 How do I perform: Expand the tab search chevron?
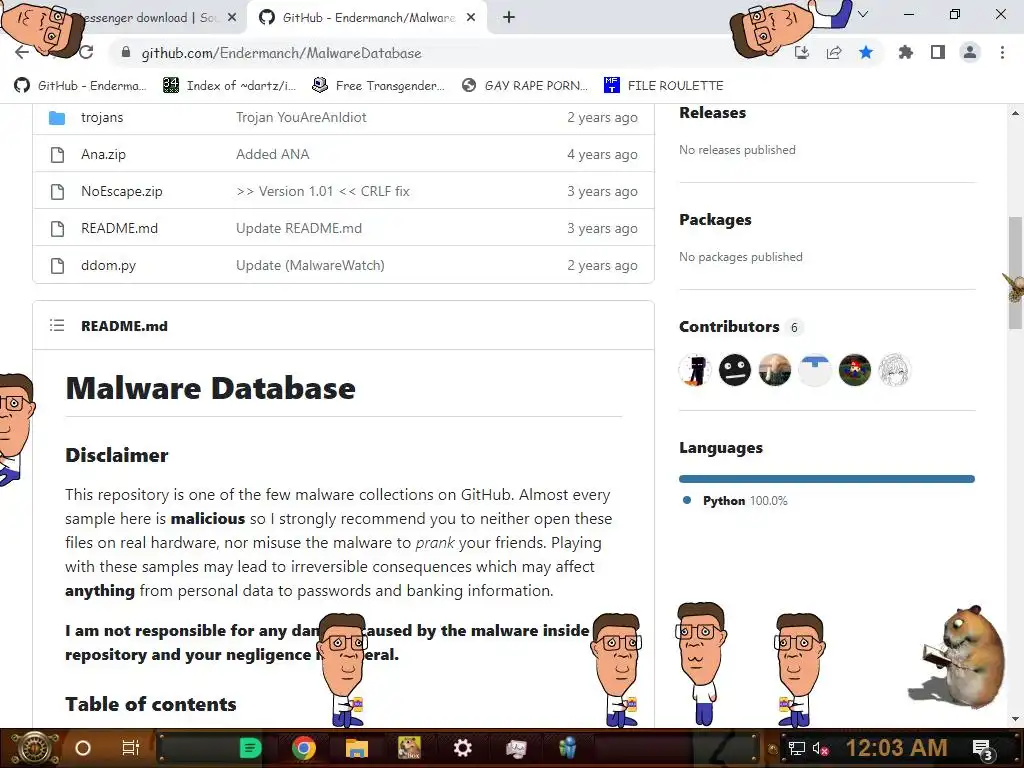[x=863, y=14]
